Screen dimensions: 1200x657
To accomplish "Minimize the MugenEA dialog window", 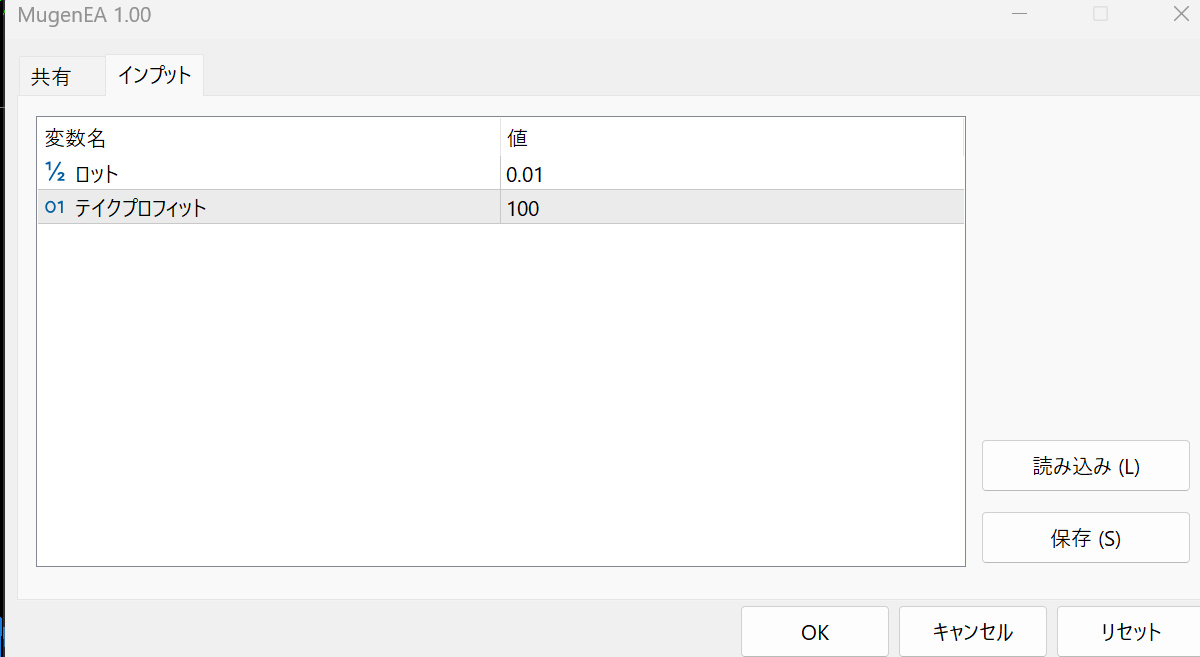I will (x=1019, y=14).
